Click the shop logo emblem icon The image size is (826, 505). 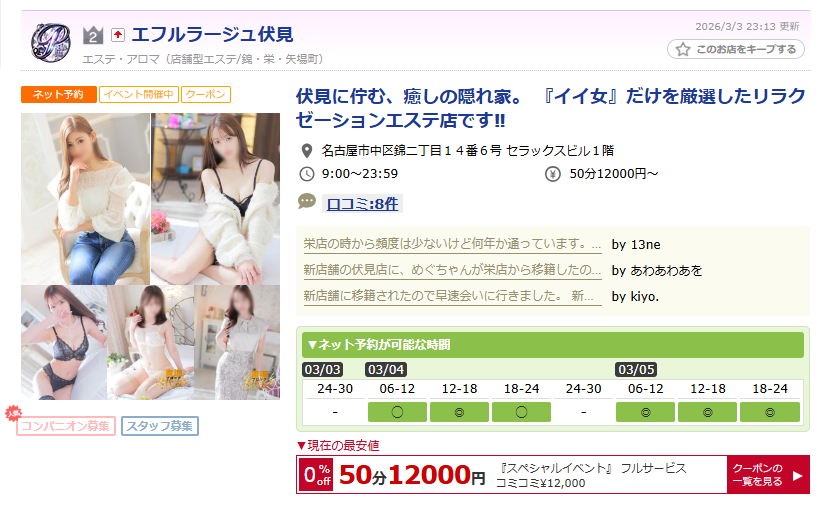coord(51,42)
